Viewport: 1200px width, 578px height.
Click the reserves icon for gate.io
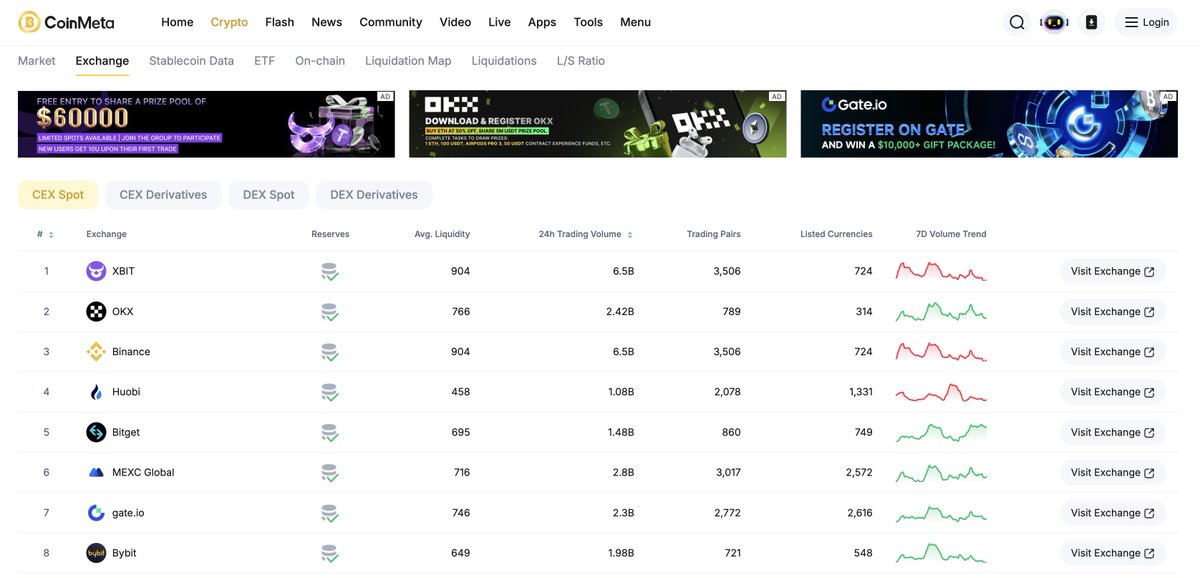tap(329, 513)
